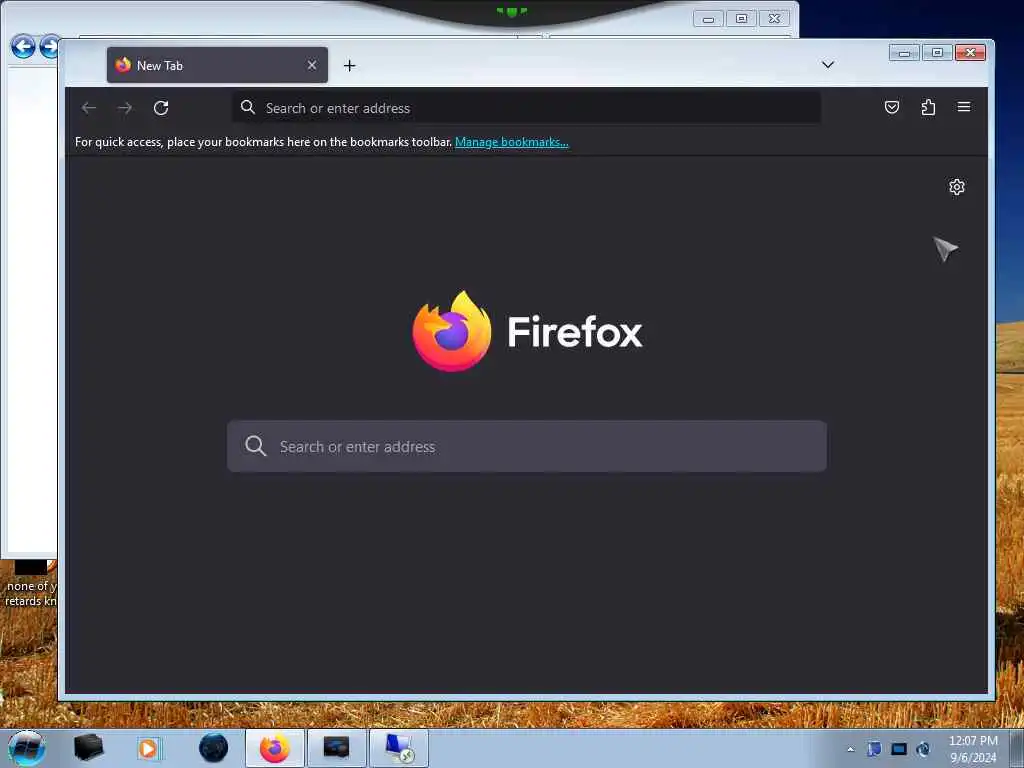Viewport: 1024px width, 768px height.
Task: Select the New Tab tab
Action: tap(217, 65)
